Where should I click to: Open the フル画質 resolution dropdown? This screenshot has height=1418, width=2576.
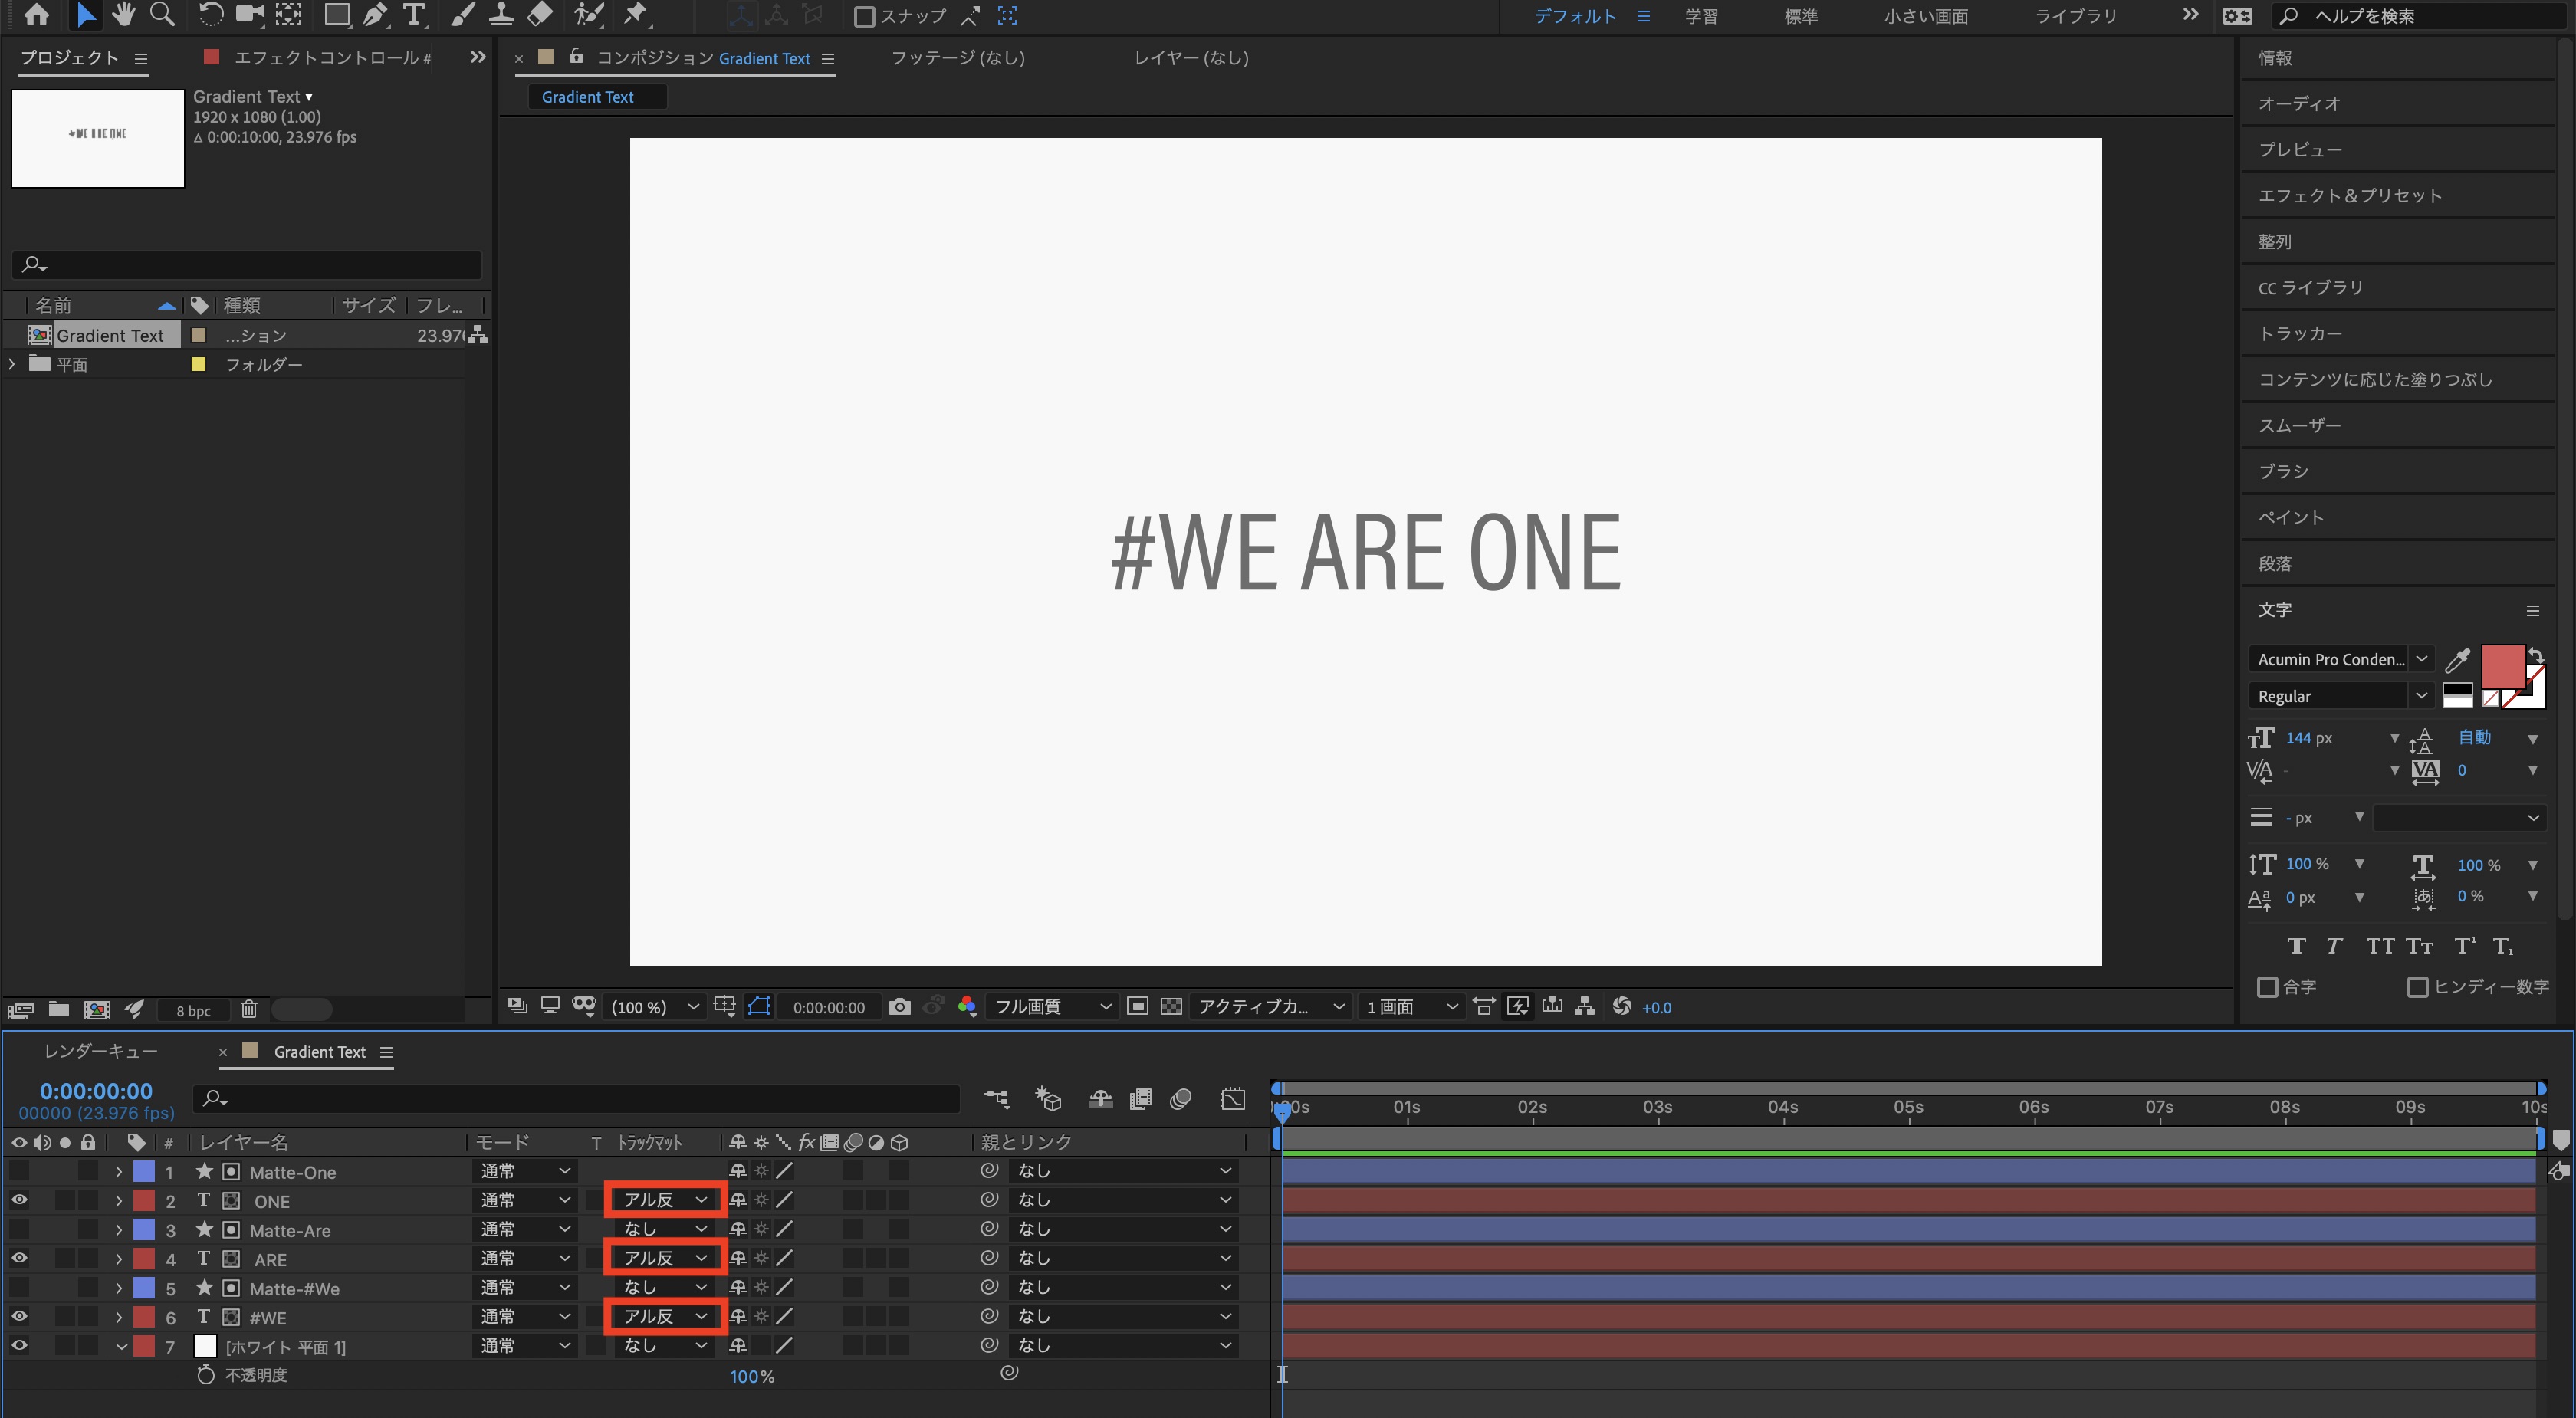(x=1051, y=1007)
